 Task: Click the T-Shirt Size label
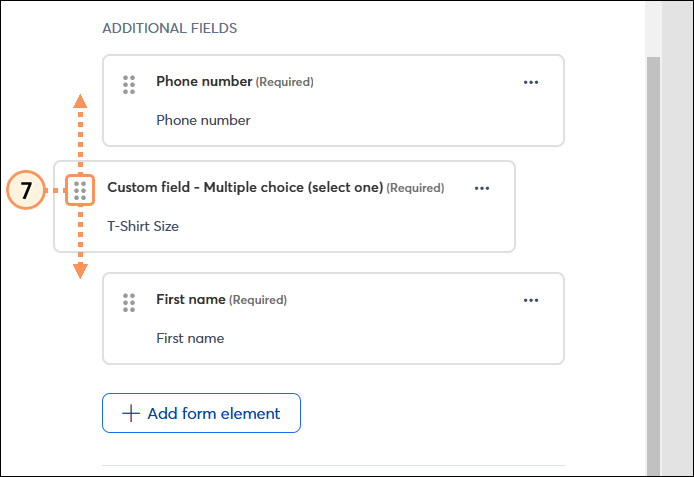coord(143,226)
